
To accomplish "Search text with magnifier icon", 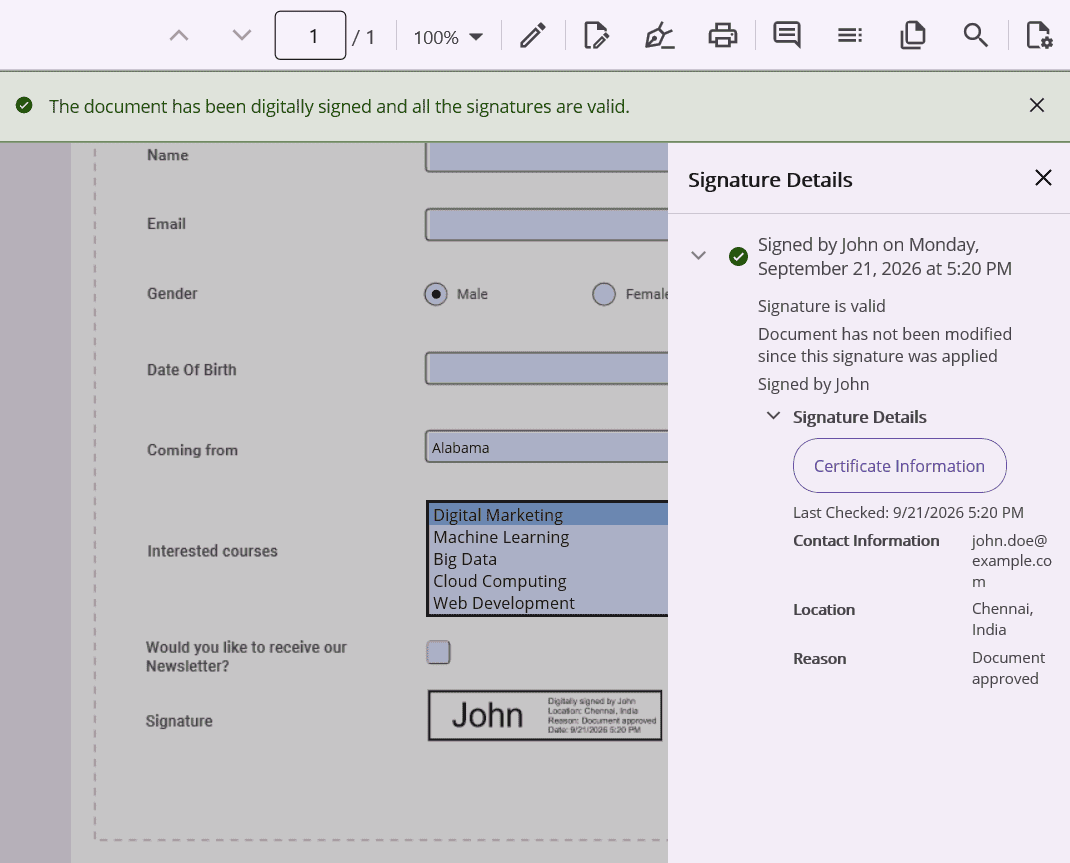I will 976,35.
